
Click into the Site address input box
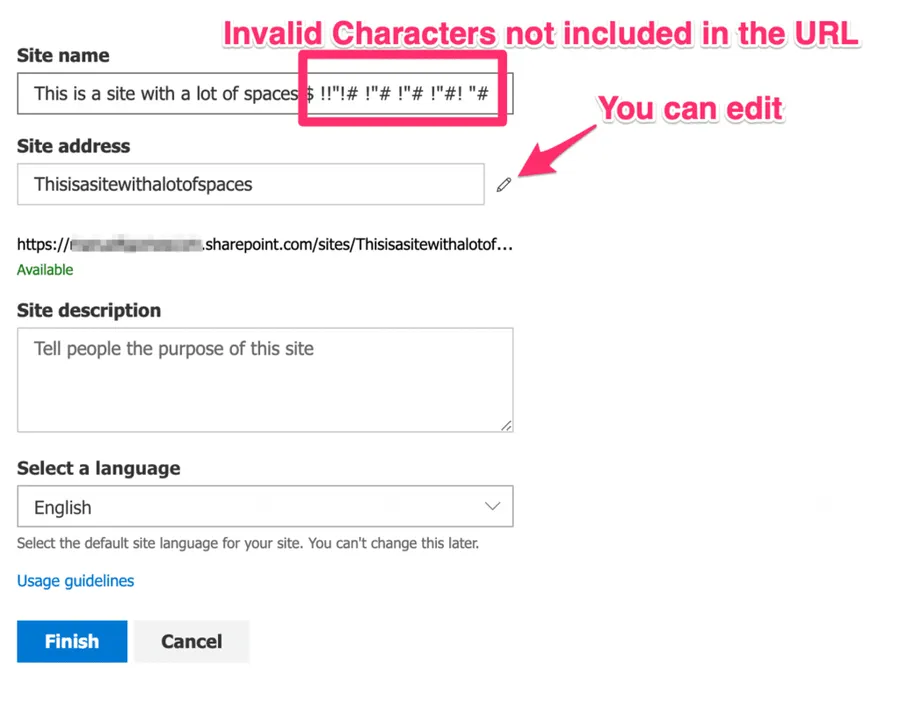(x=250, y=184)
